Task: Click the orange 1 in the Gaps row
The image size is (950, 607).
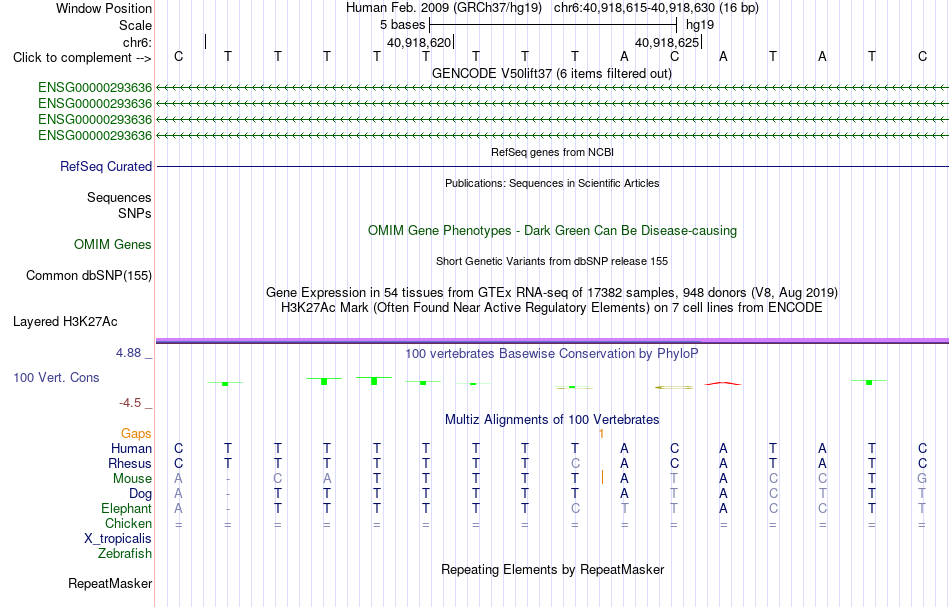Action: tap(602, 434)
